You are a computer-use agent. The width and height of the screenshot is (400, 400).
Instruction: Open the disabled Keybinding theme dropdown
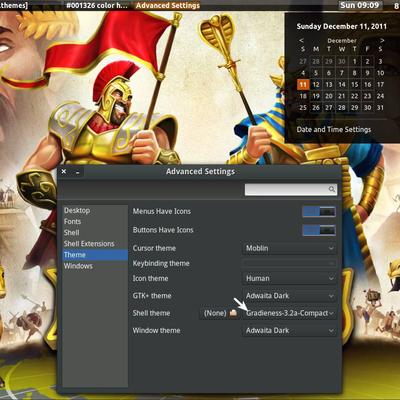(x=289, y=263)
